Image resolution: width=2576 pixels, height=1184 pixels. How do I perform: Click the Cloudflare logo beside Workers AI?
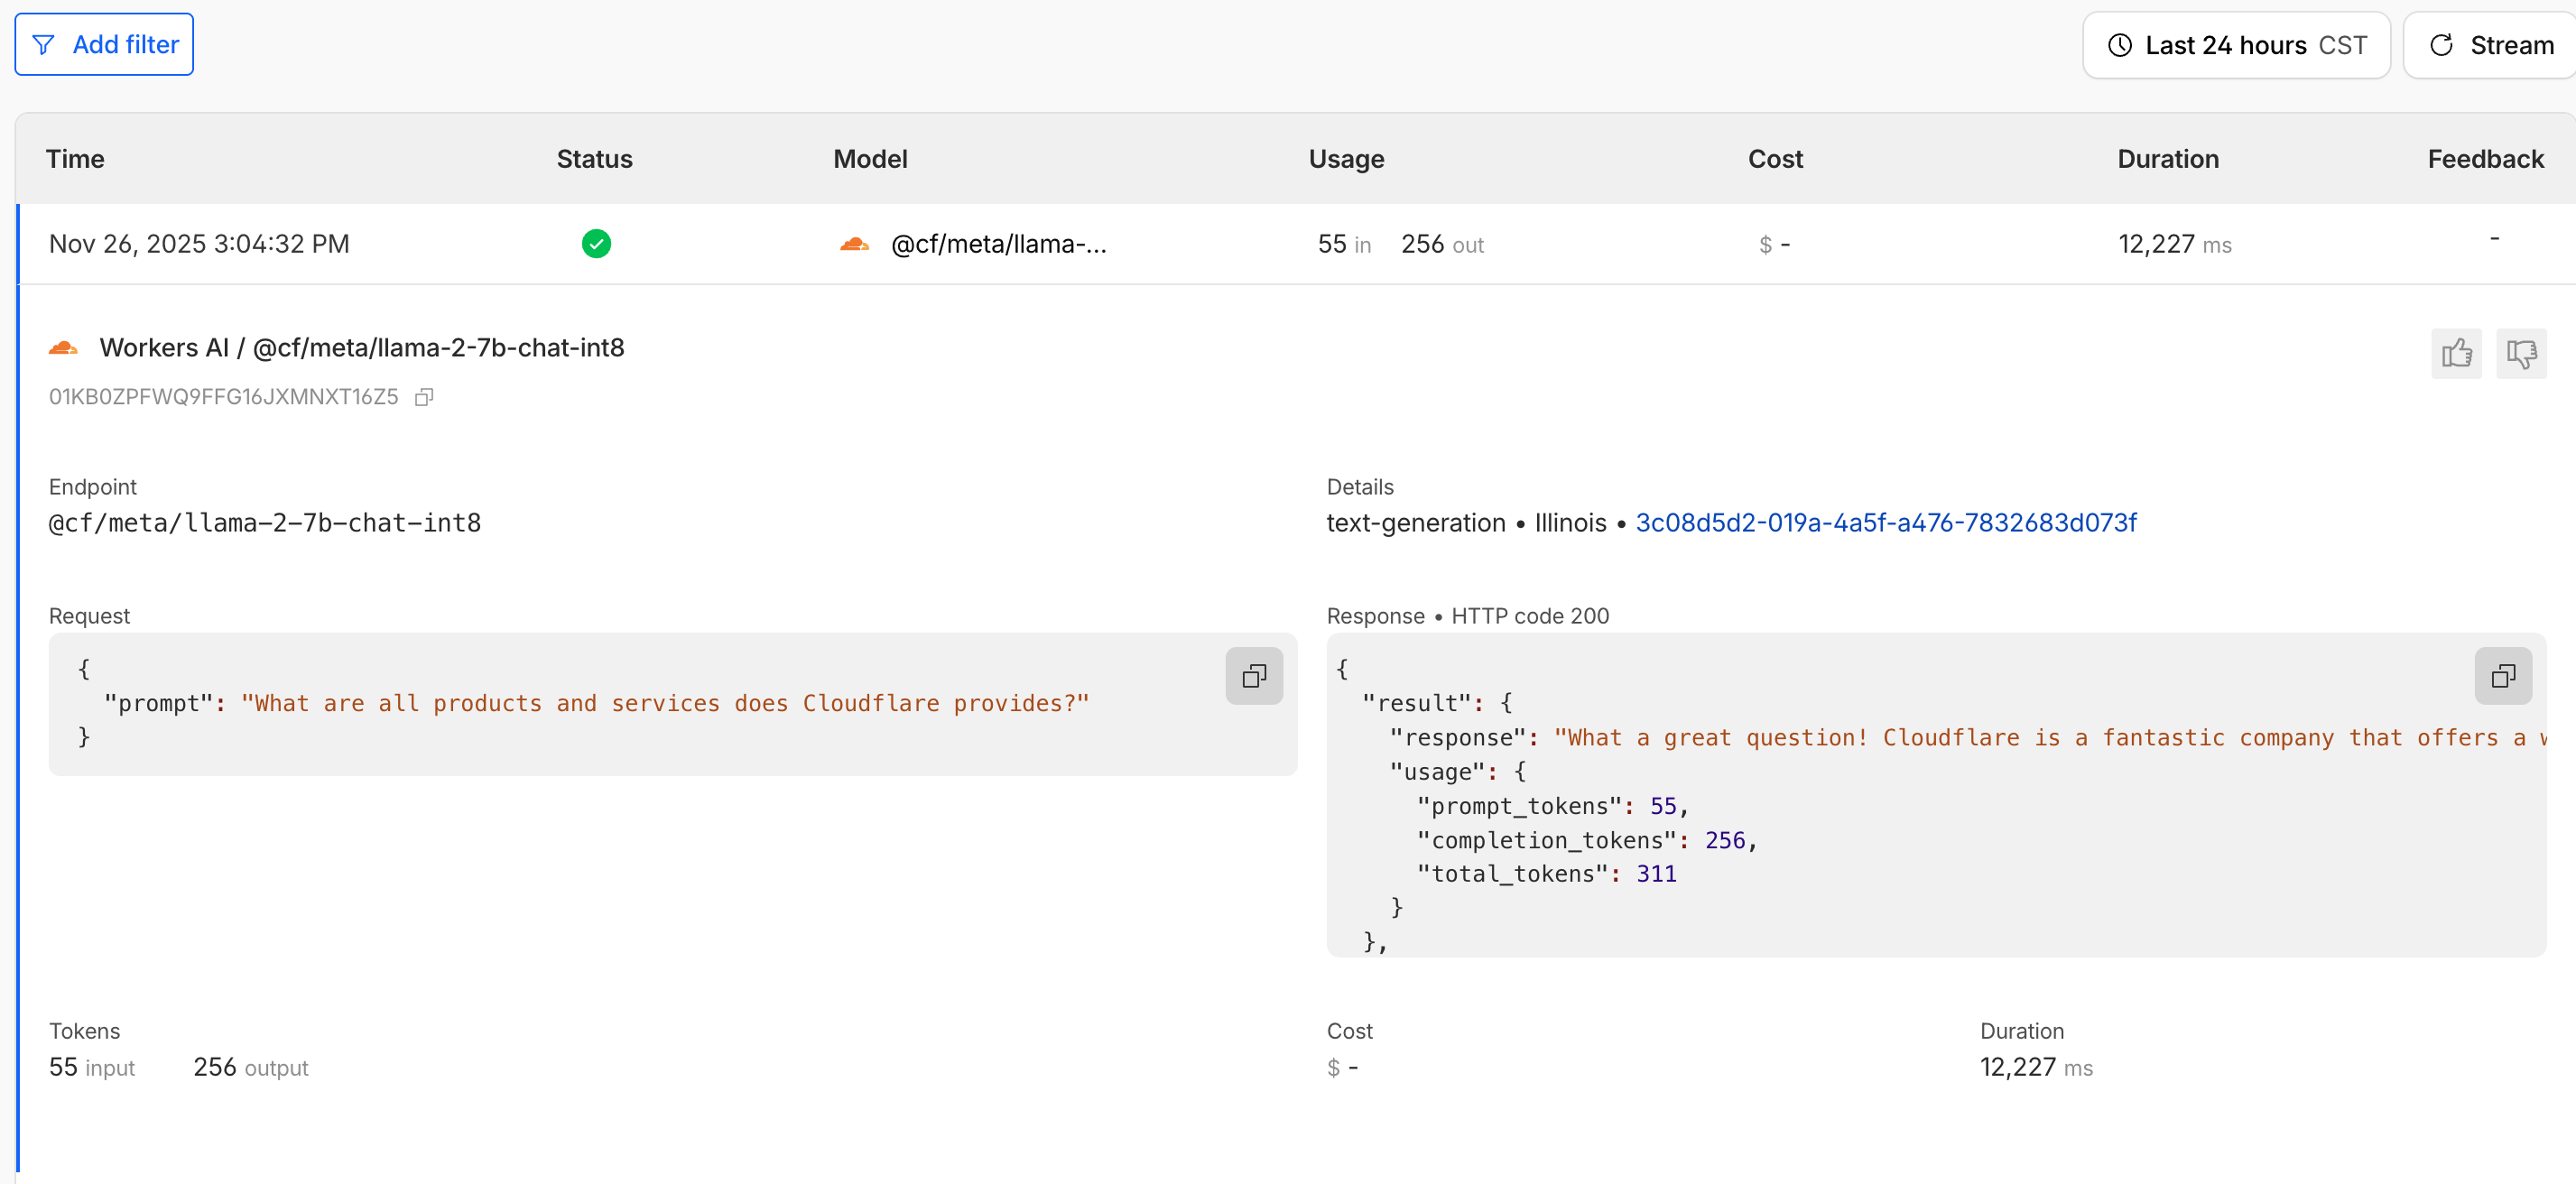coord(63,348)
